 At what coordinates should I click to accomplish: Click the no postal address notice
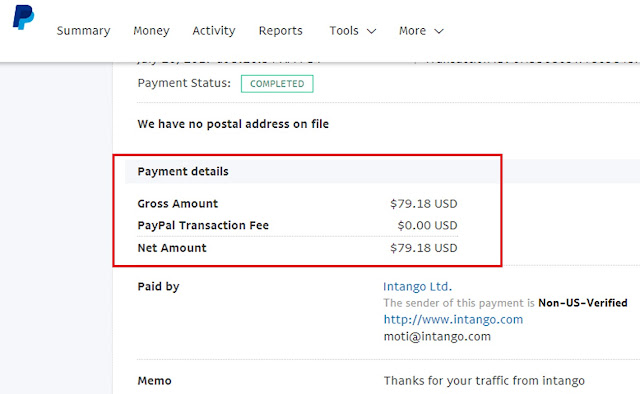click(233, 124)
